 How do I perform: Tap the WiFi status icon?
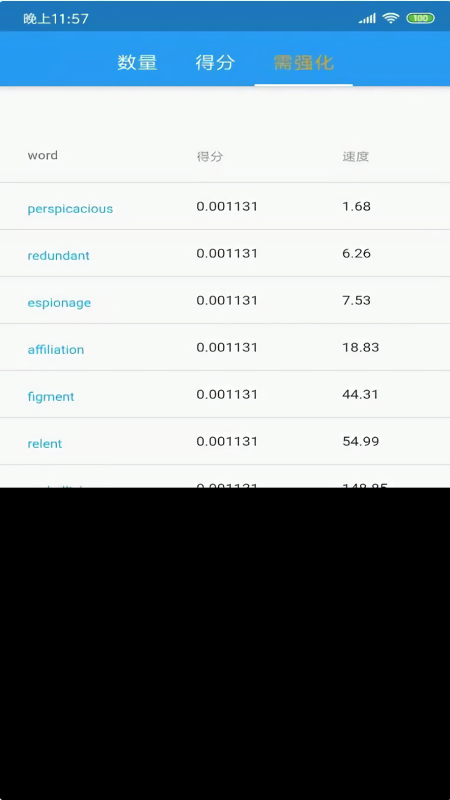click(391, 18)
